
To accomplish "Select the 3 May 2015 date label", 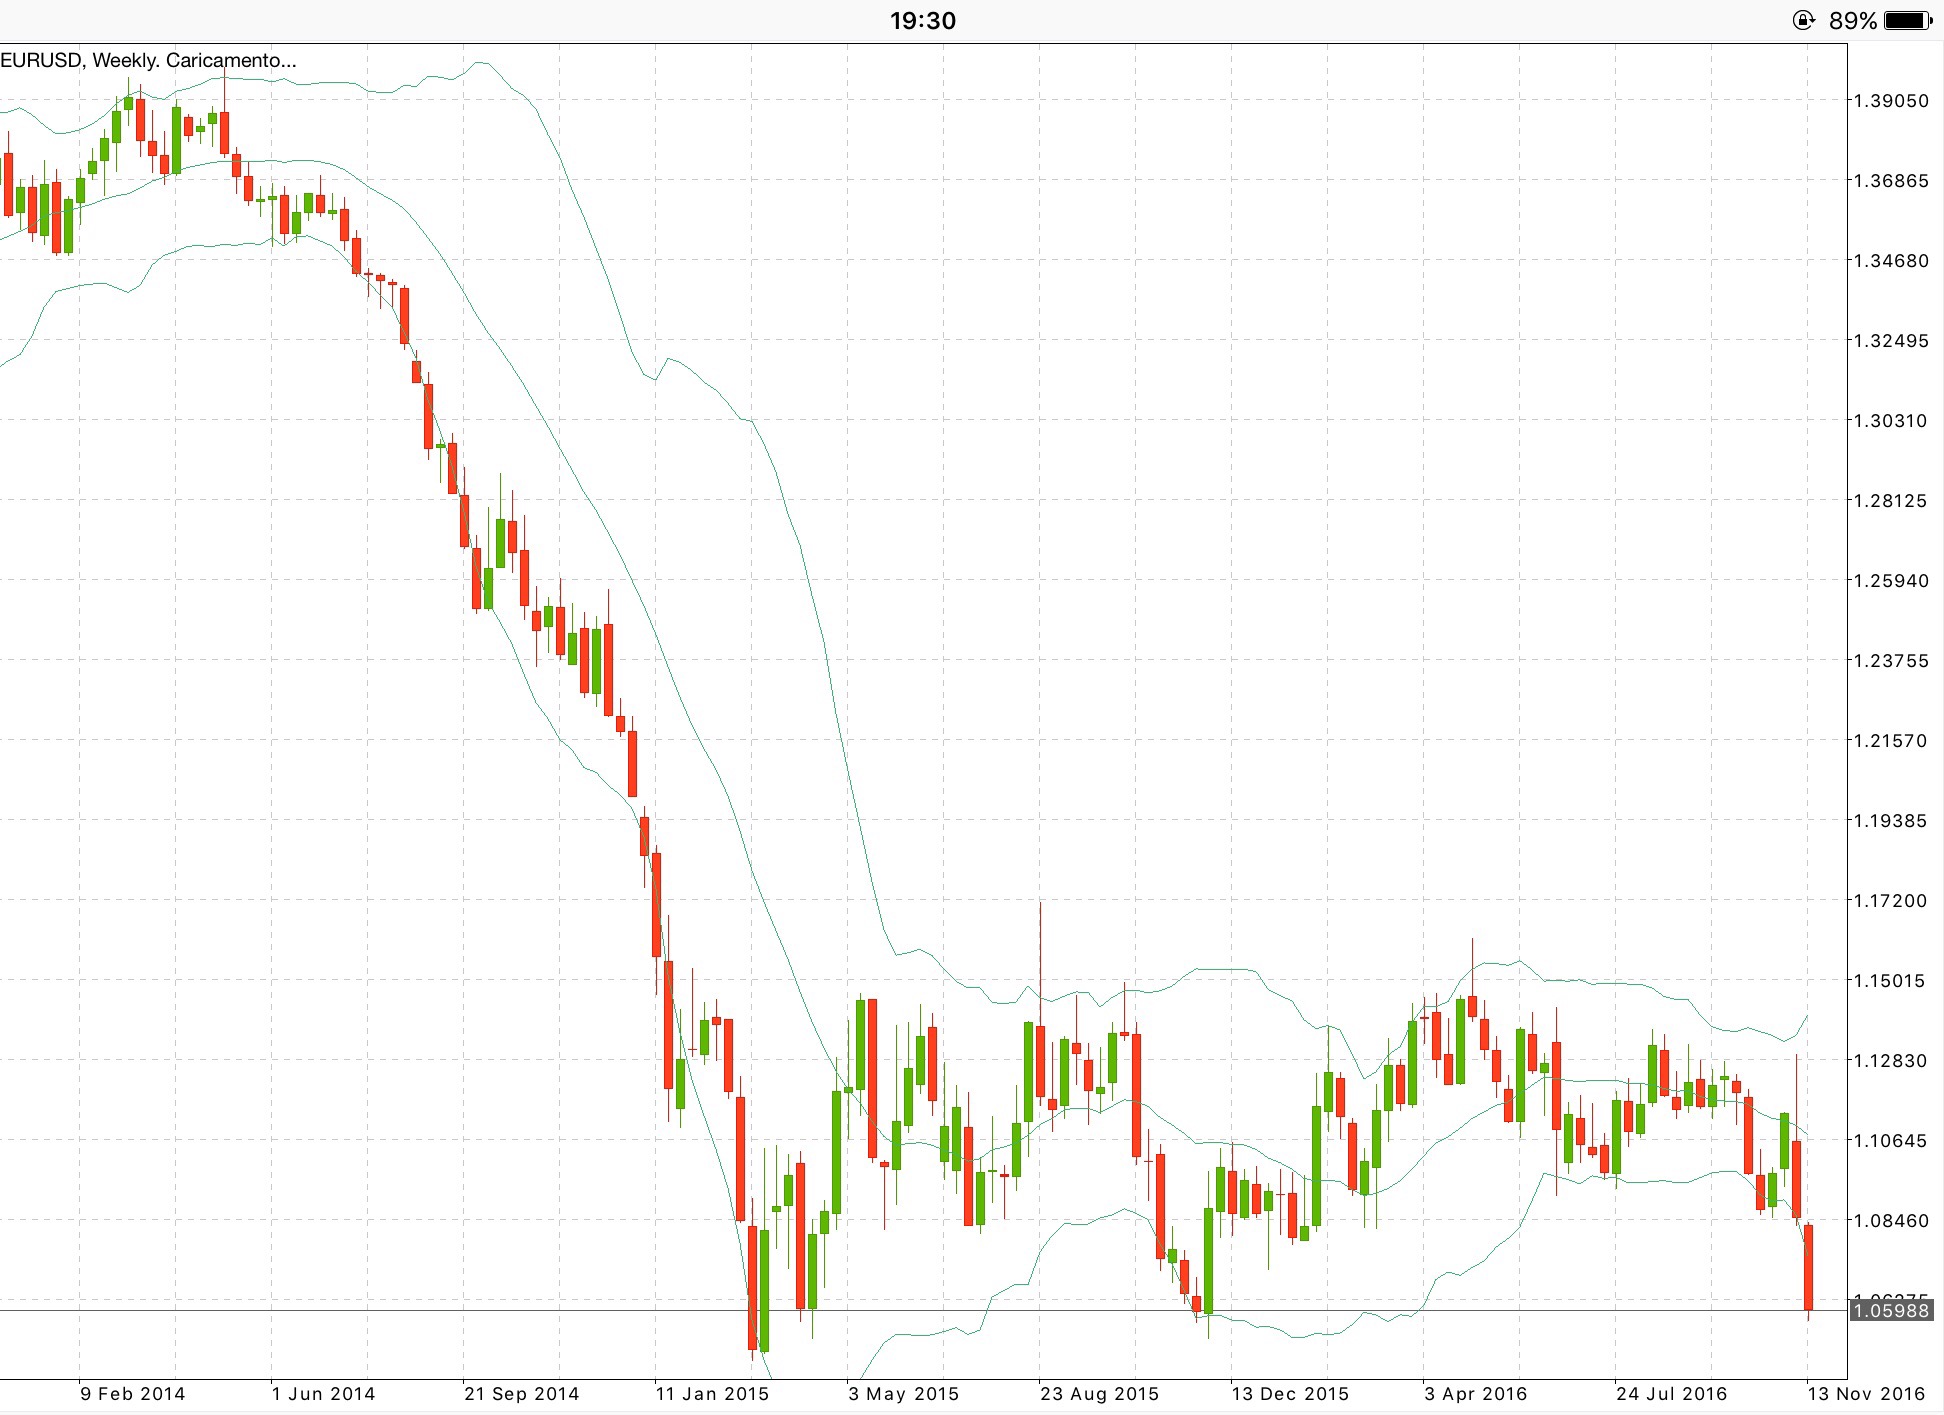I will 903,1393.
